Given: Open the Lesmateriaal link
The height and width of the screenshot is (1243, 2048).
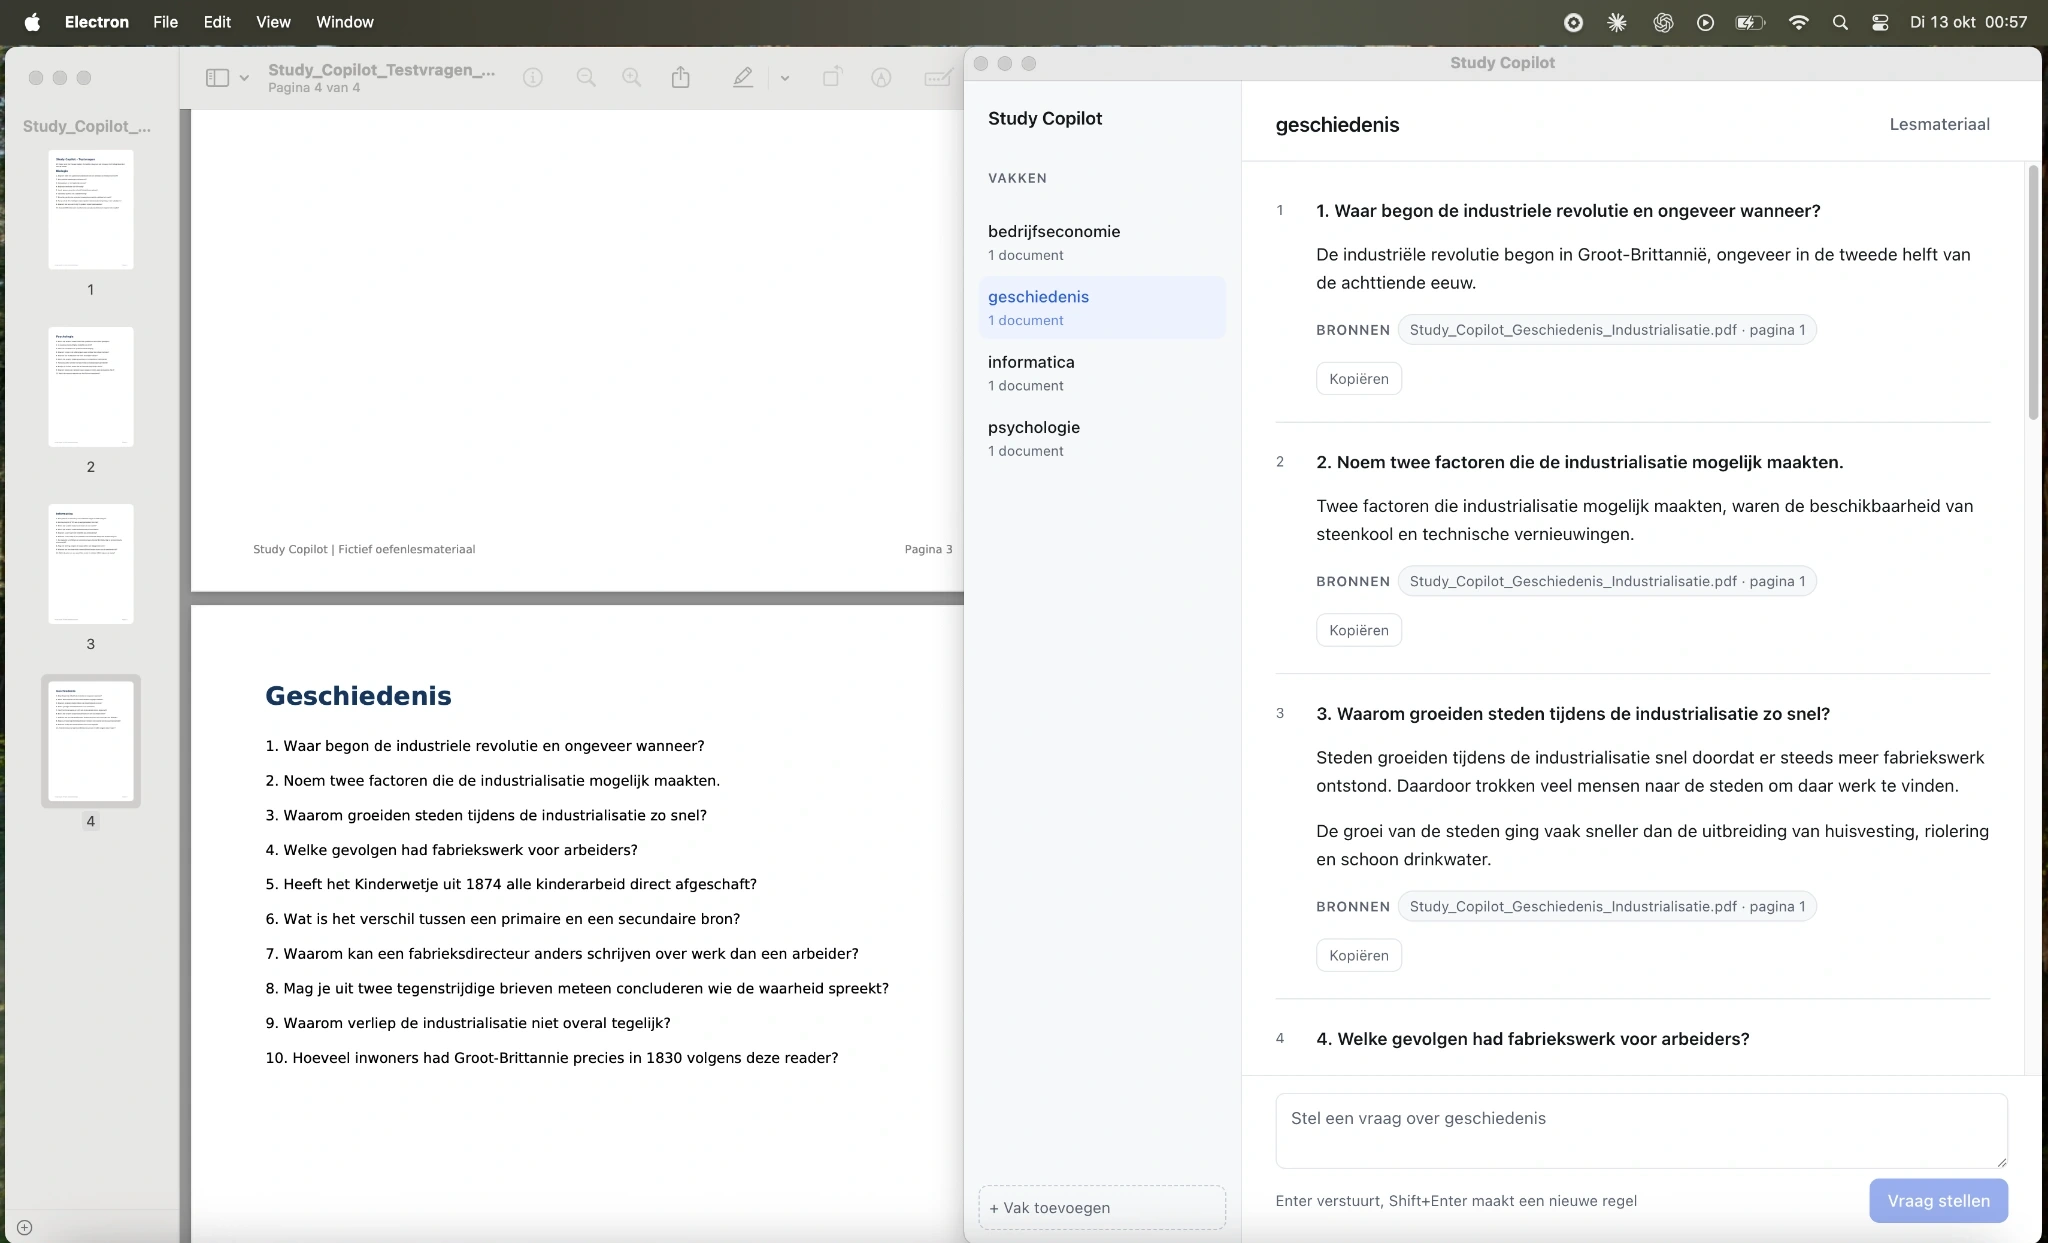Looking at the screenshot, I should pyautogui.click(x=1939, y=124).
